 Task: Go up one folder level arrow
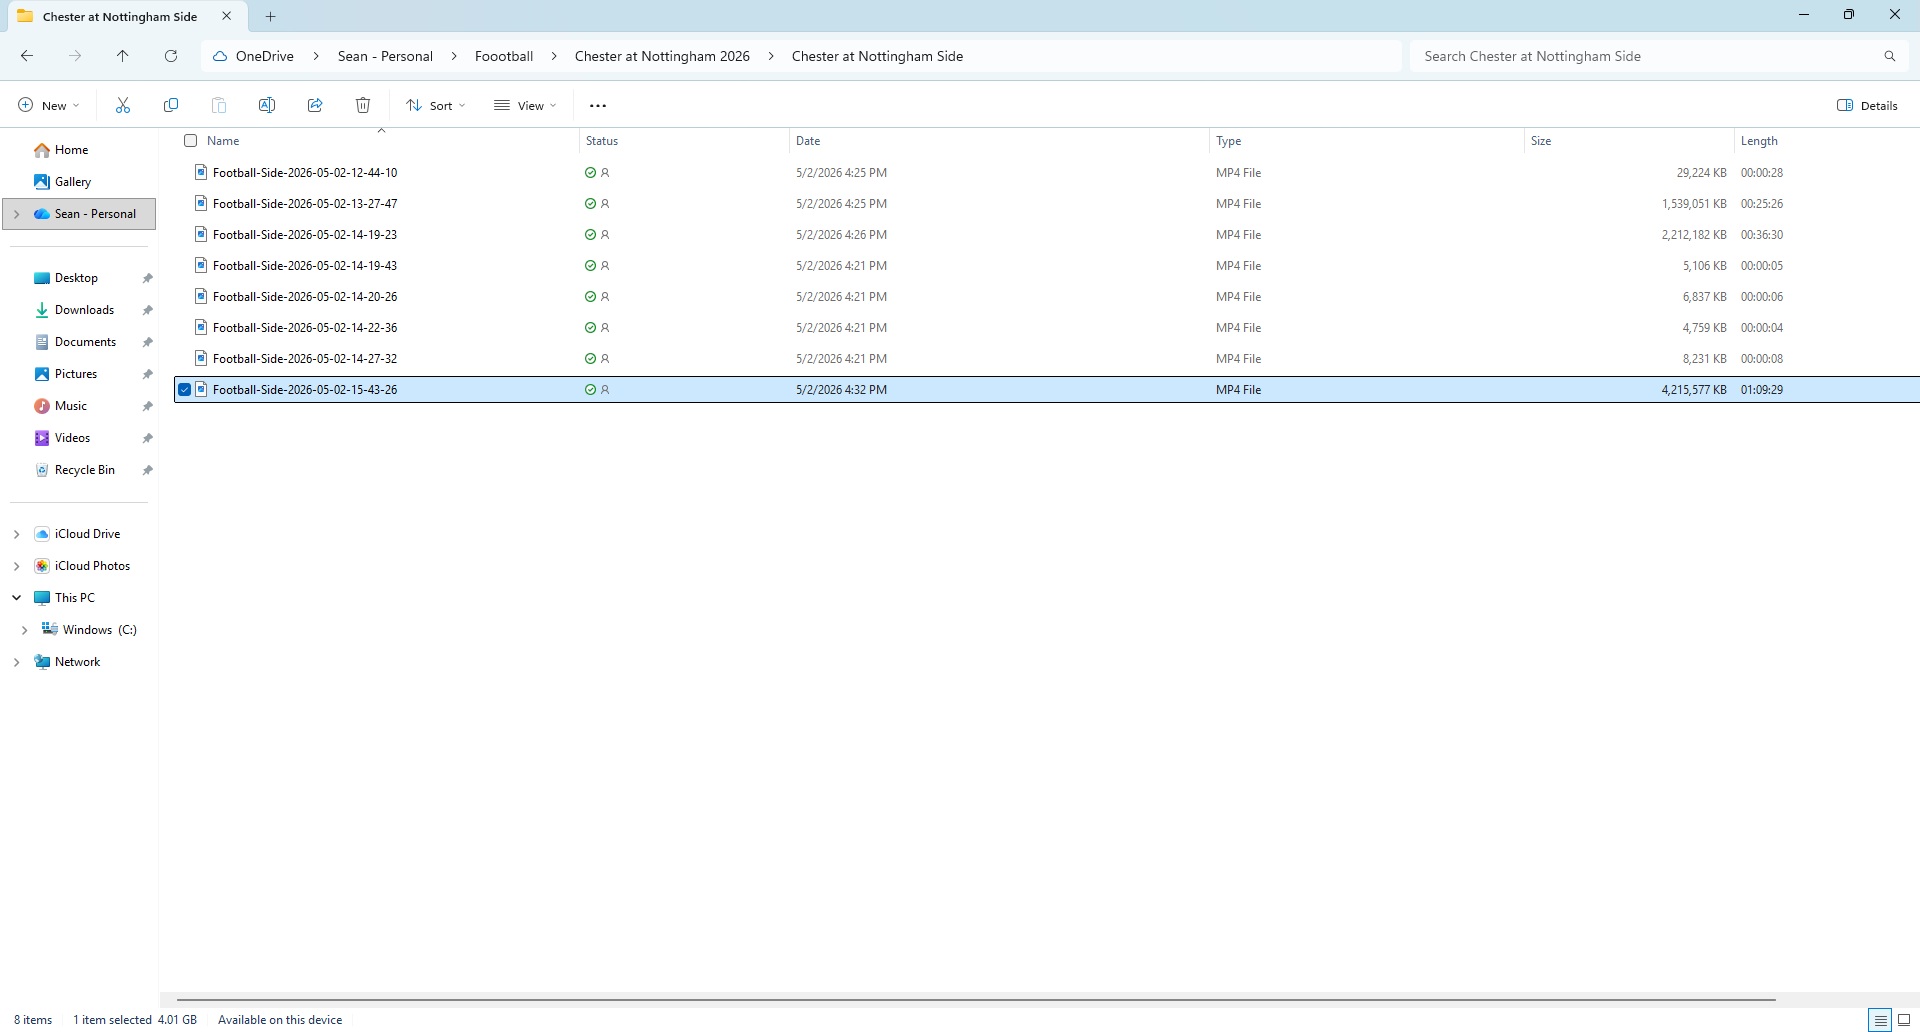point(123,56)
